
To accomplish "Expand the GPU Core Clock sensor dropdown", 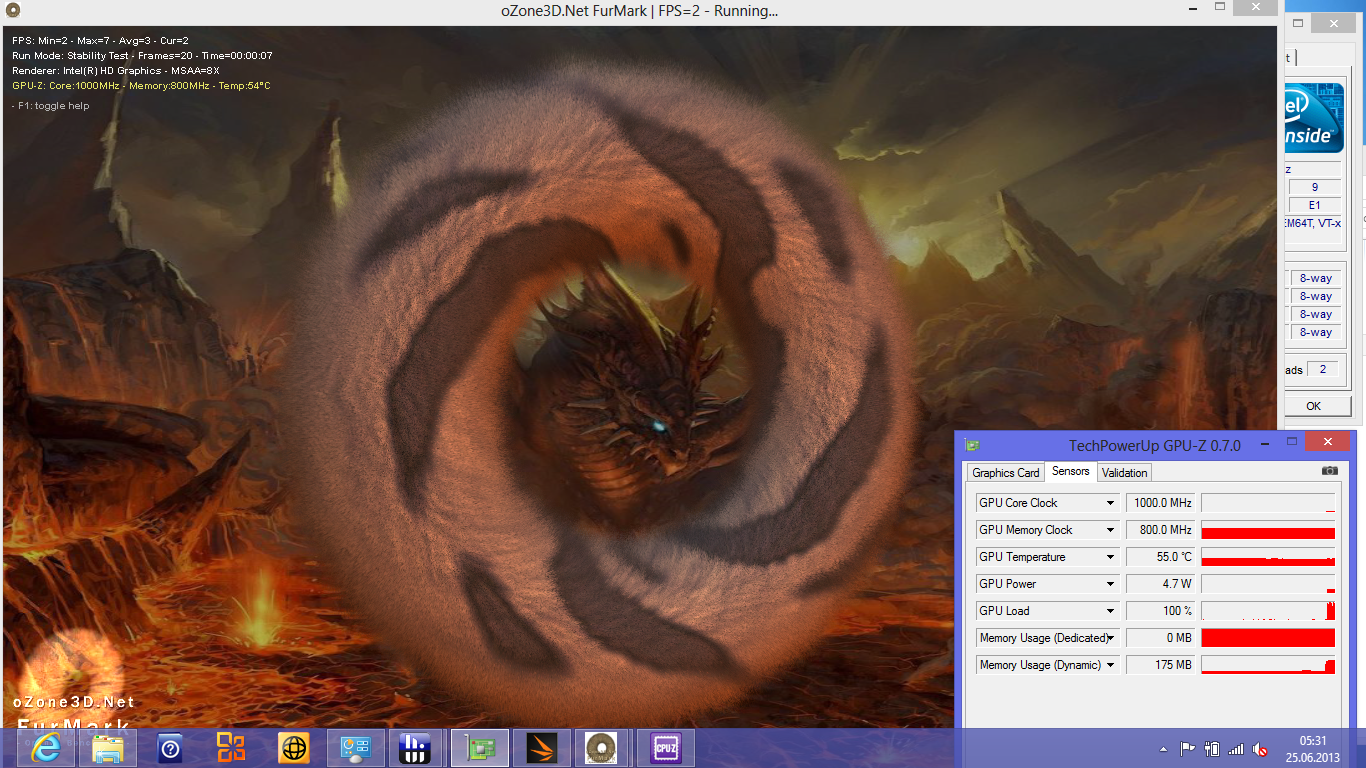I will coord(1110,503).
